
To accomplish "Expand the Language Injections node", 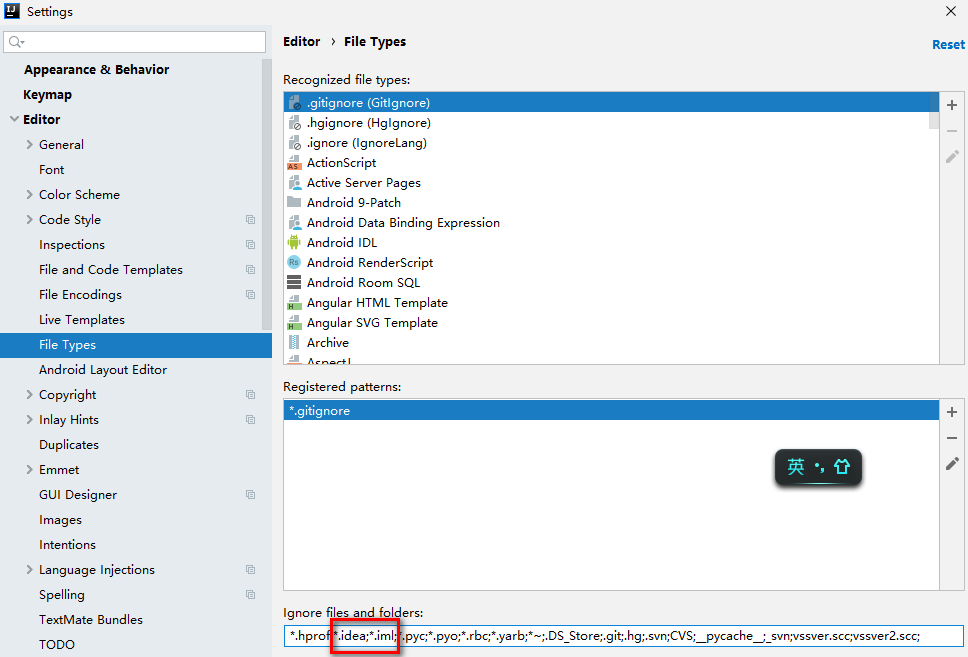I will (x=29, y=570).
